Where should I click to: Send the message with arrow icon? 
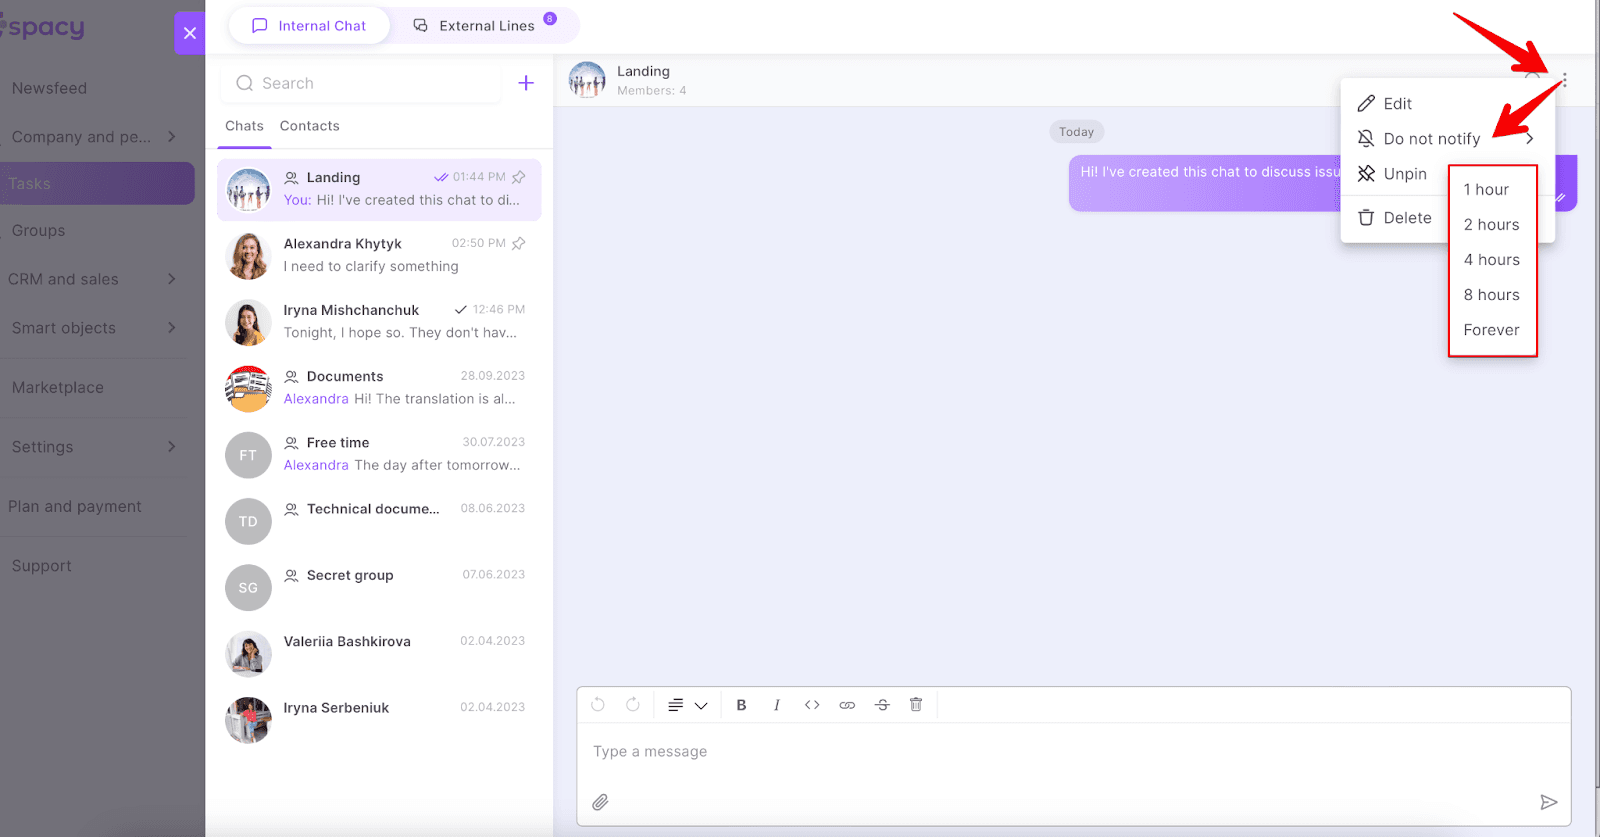[1548, 802]
